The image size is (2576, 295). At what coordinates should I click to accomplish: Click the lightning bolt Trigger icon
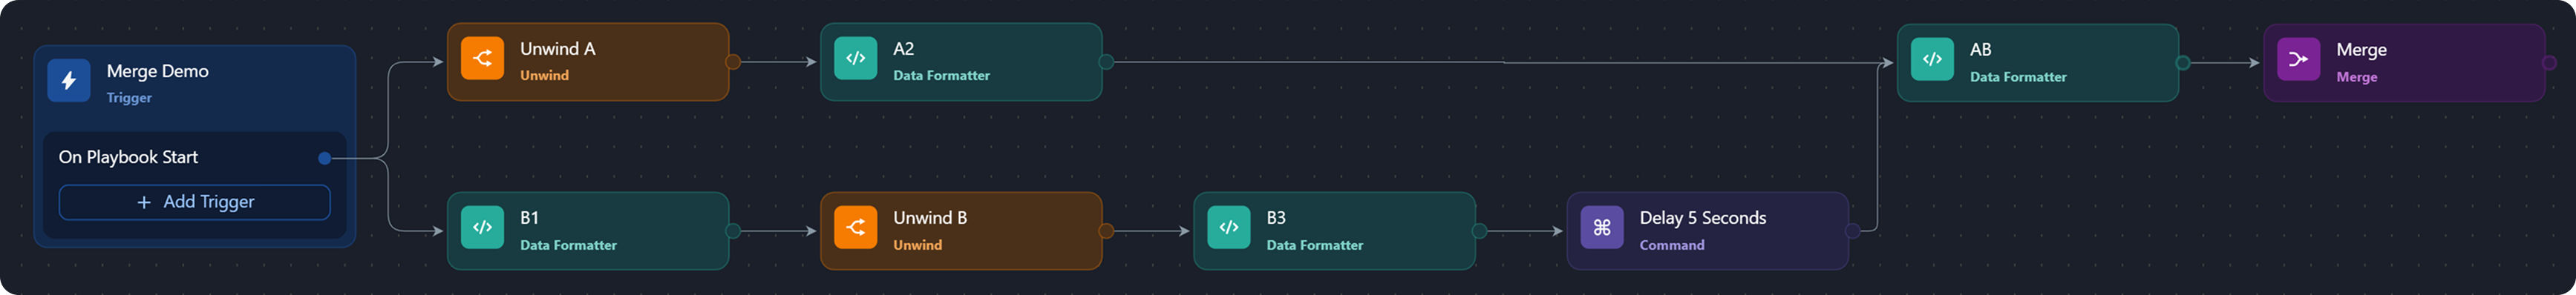point(68,81)
